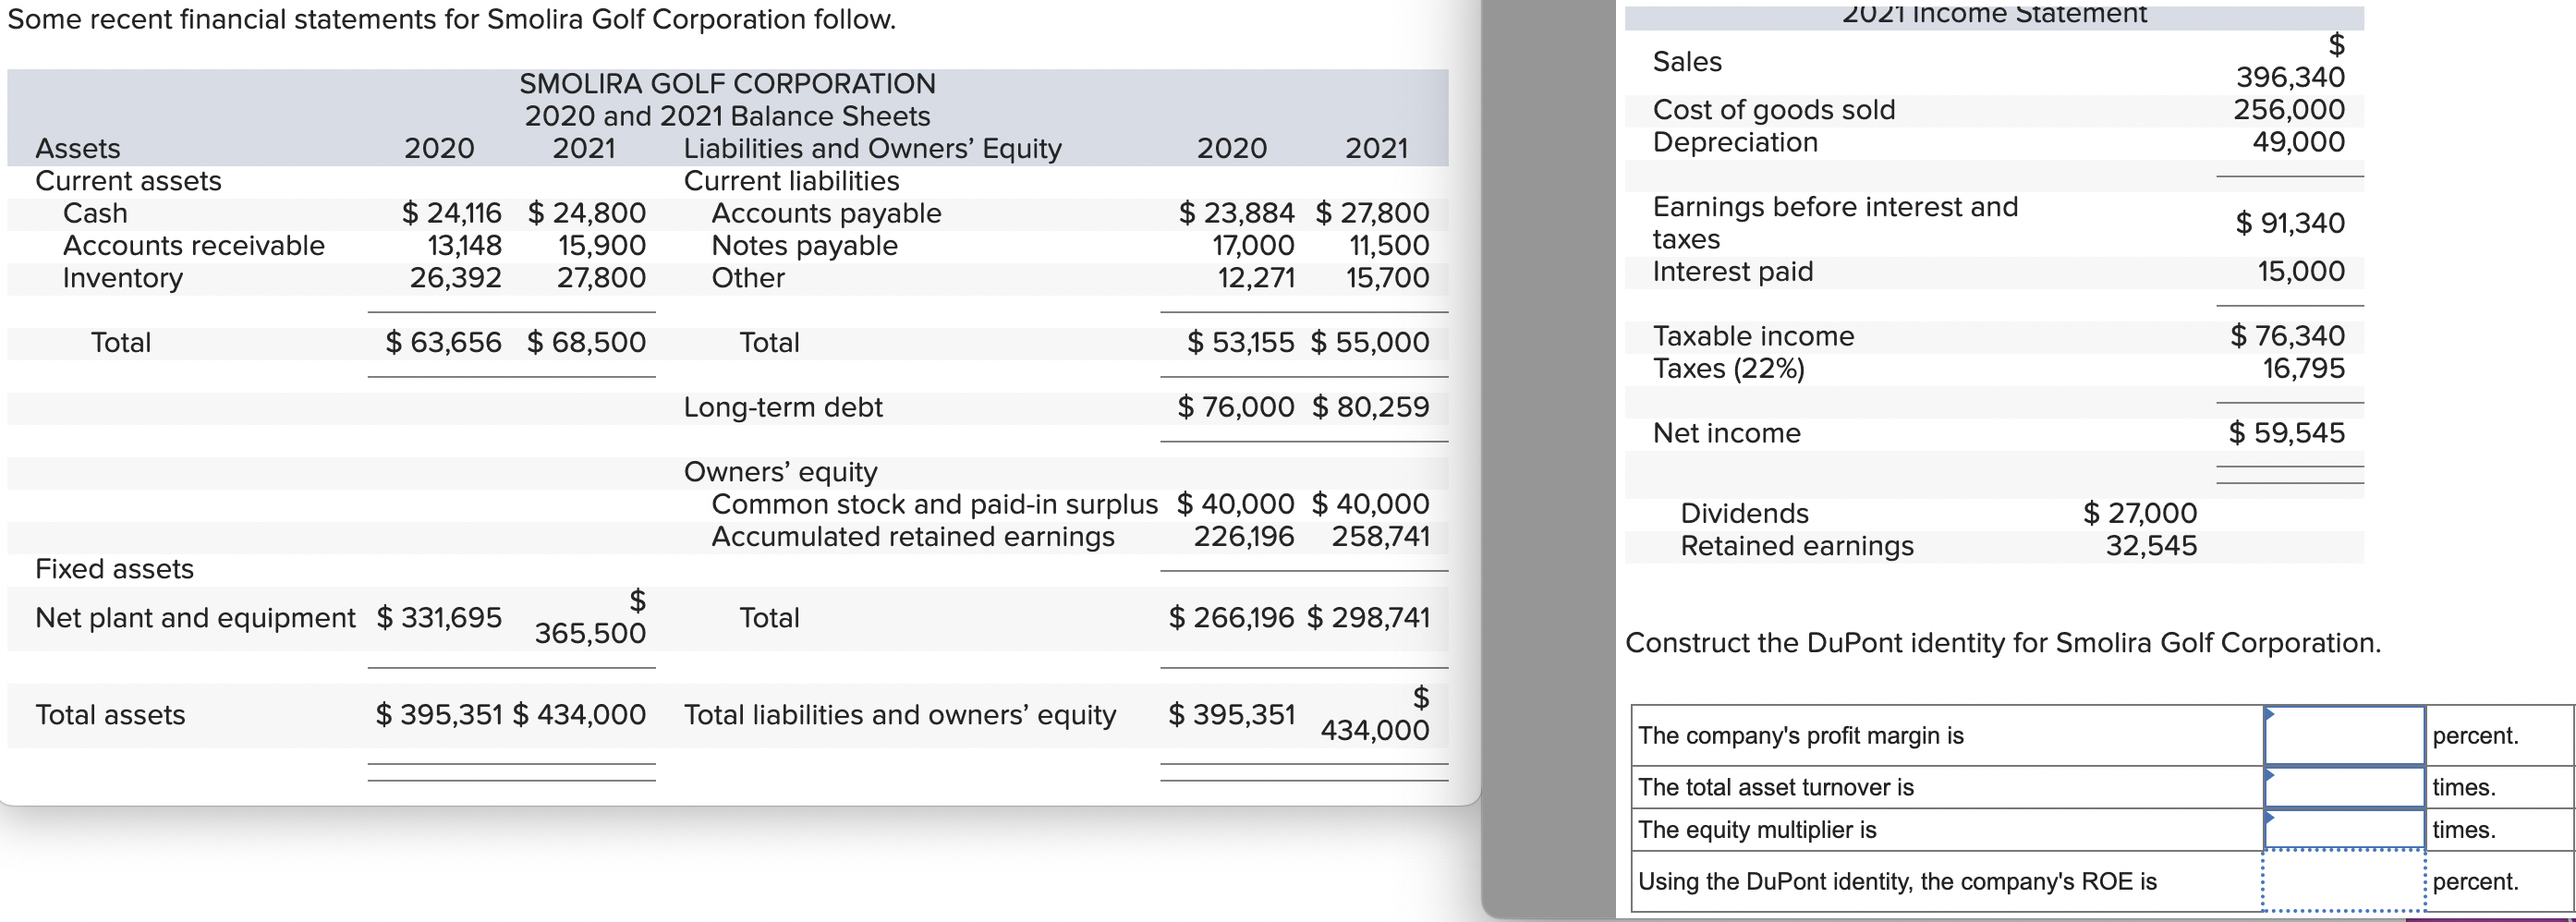Viewport: 2576px width, 922px height.
Task: Select the 2020 Accounts payable value $ 23,884
Action: (1236, 213)
